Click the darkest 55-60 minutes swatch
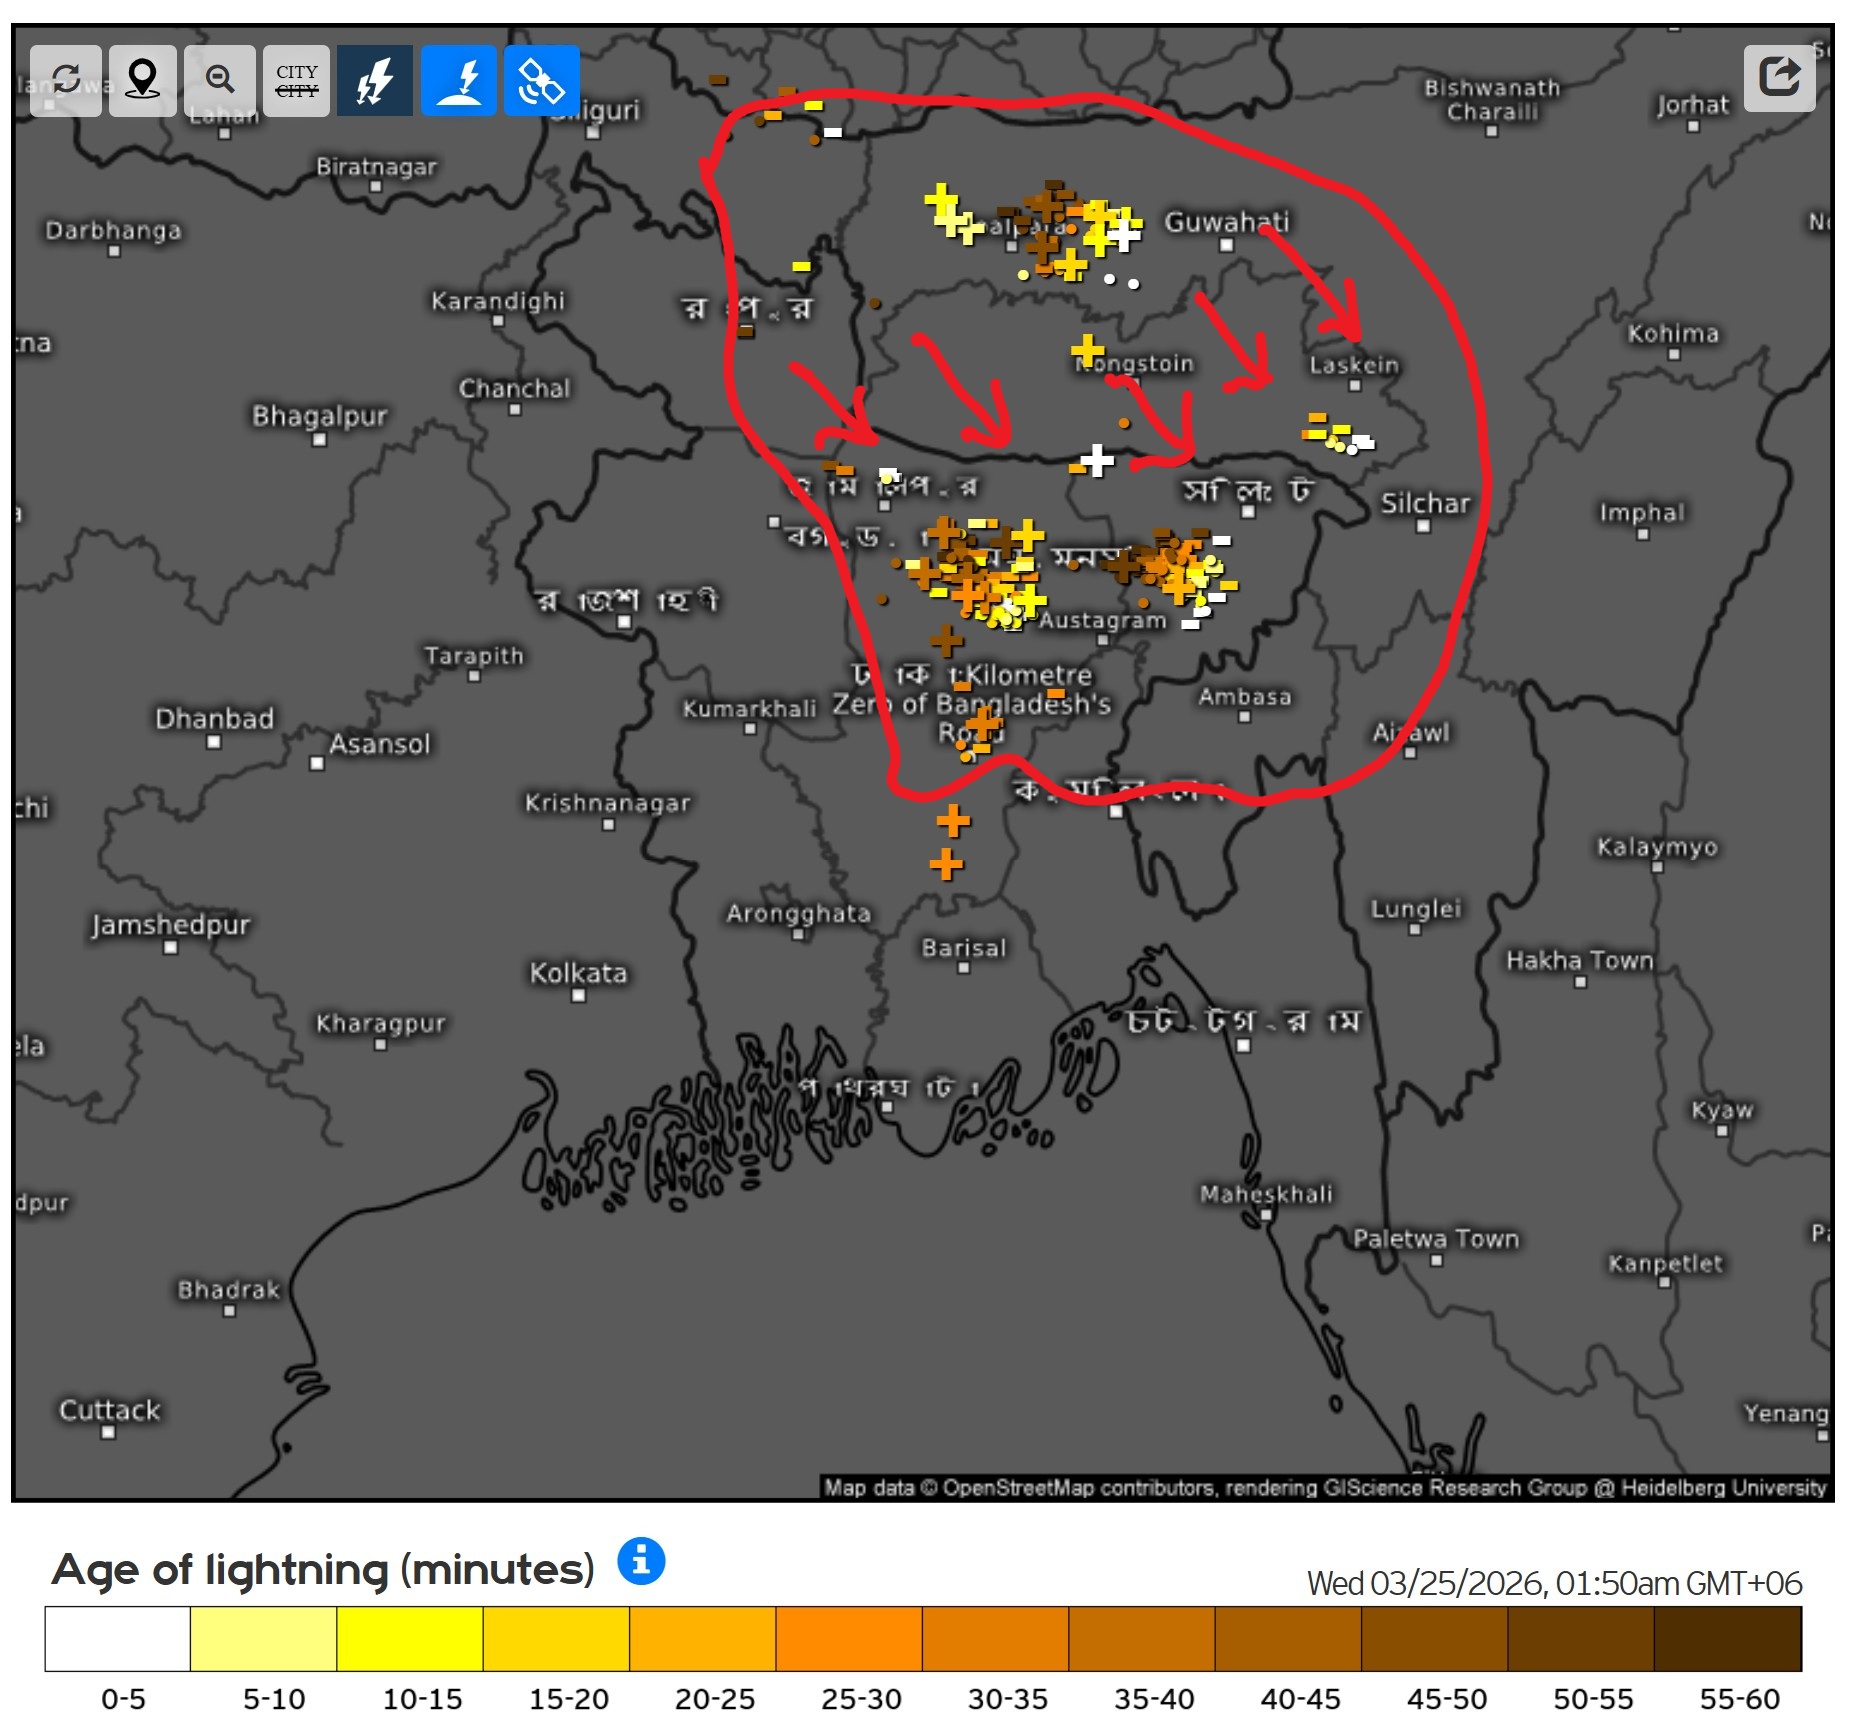This screenshot has height=1725, width=1857. pos(1727,1638)
